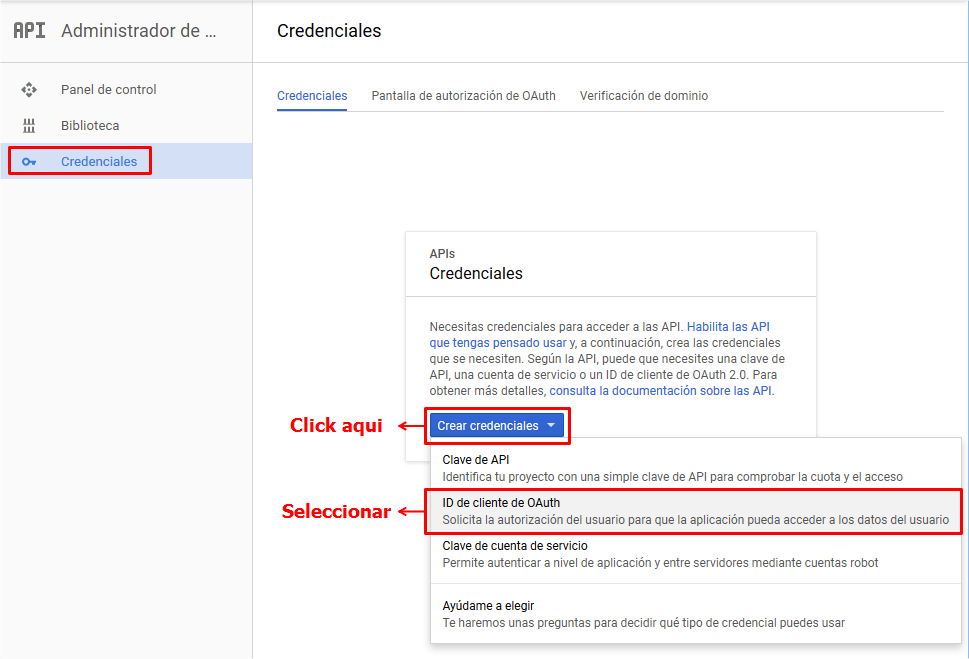969x659 pixels.
Task: Open 'consulta la documentación sobre las API' link
Action: tap(660, 391)
